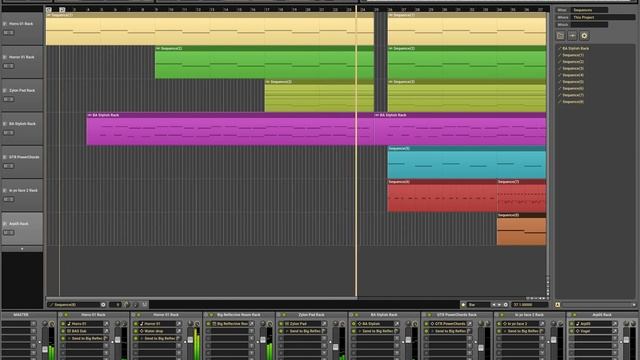The height and width of the screenshot is (360, 640).
Task: Open editor icon for Vogel module
Action: point(615,331)
